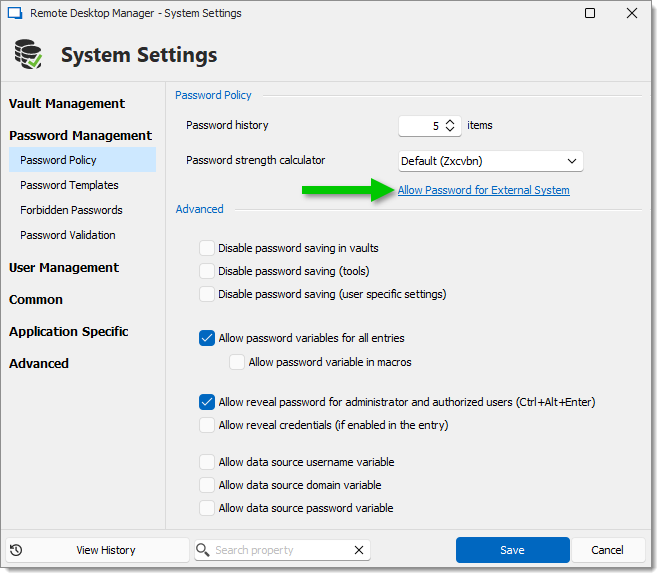The image size is (662, 578).
Task: Select Password Policy in sidebar
Action: pos(82,160)
